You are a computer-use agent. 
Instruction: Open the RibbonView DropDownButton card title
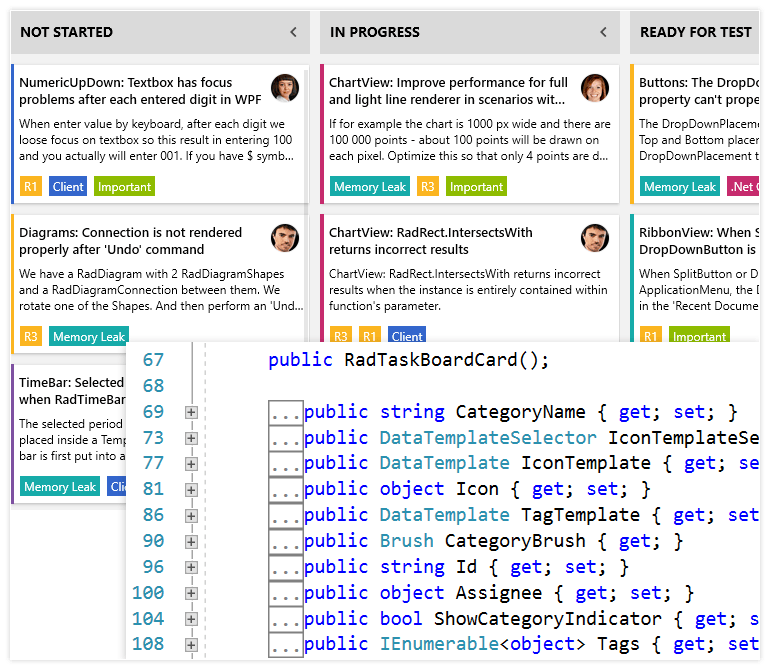pos(699,241)
